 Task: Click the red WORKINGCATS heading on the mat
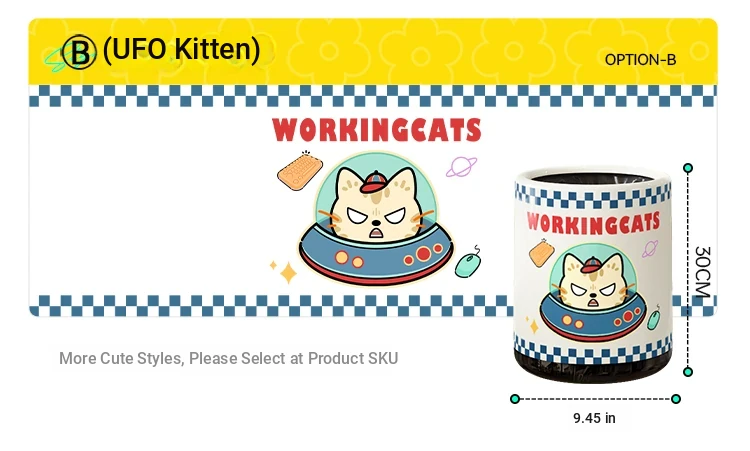click(x=377, y=130)
